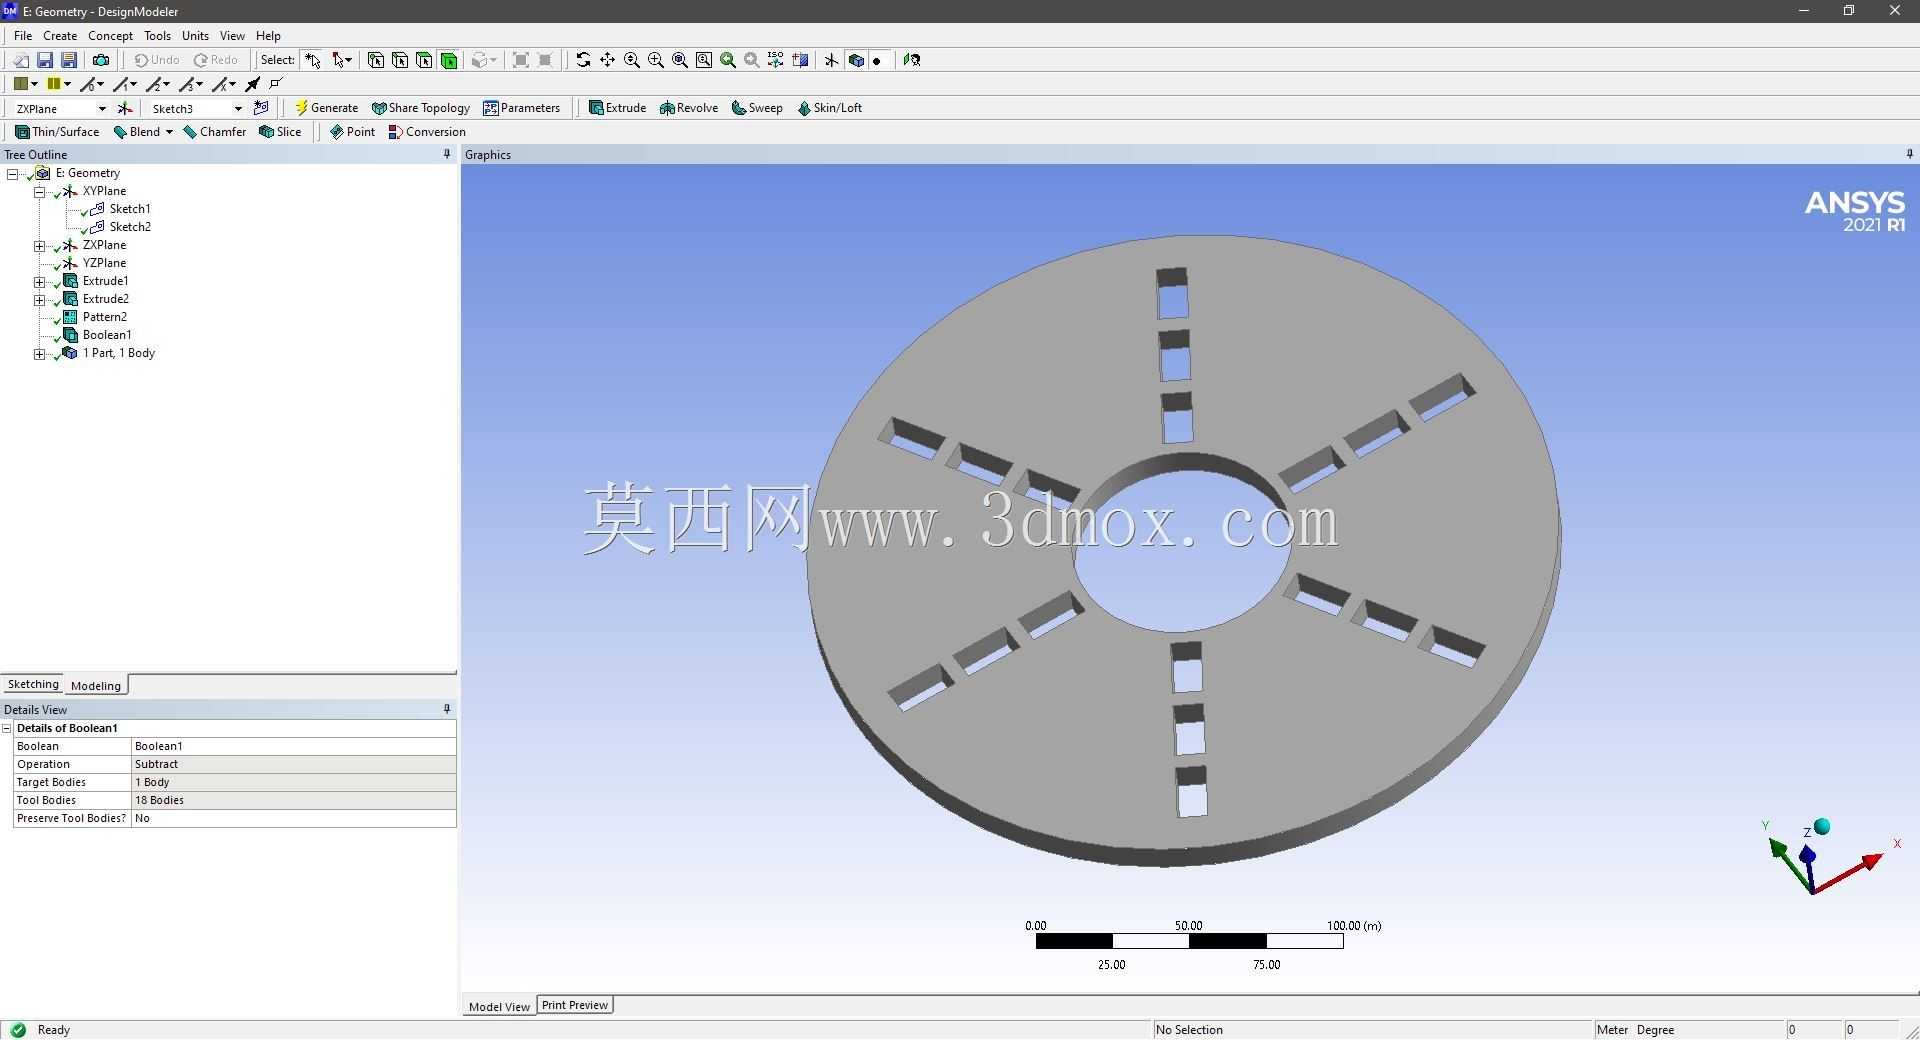
Task: Expand the 1 Part, 1 Body node
Action: click(x=40, y=354)
